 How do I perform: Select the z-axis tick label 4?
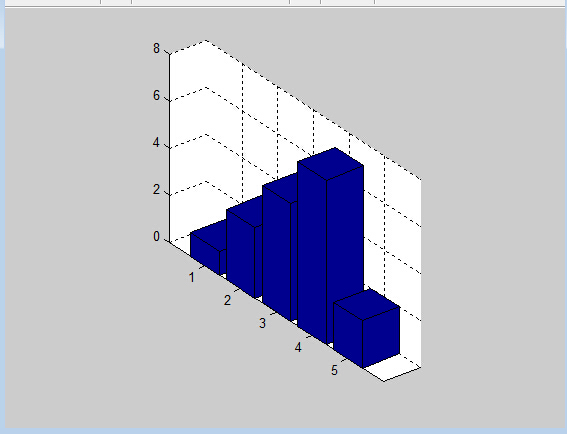[x=156, y=143]
